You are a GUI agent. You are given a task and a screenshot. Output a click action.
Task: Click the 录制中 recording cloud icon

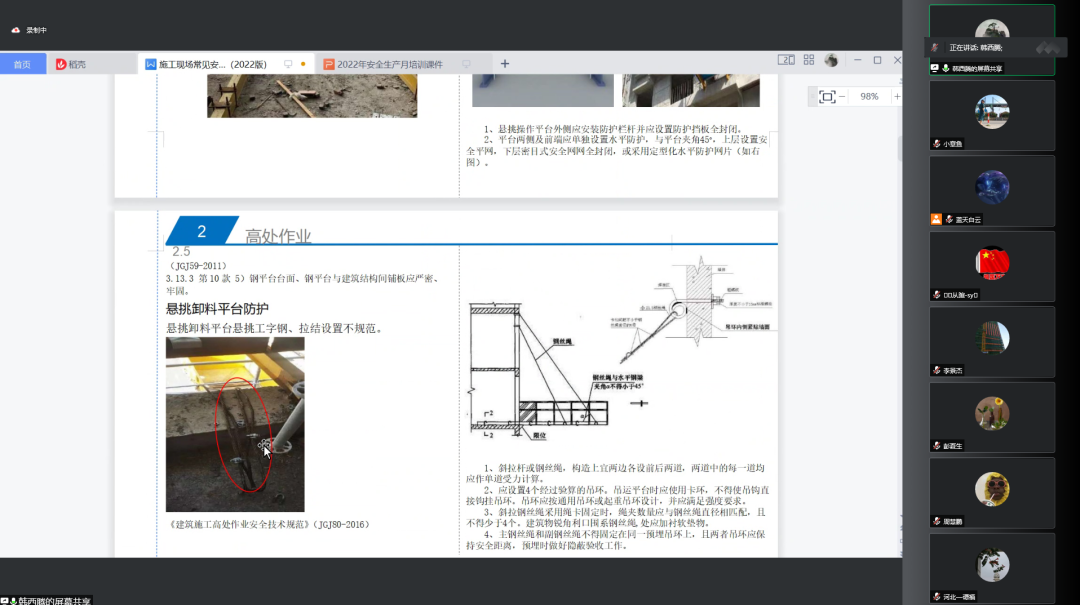point(16,30)
